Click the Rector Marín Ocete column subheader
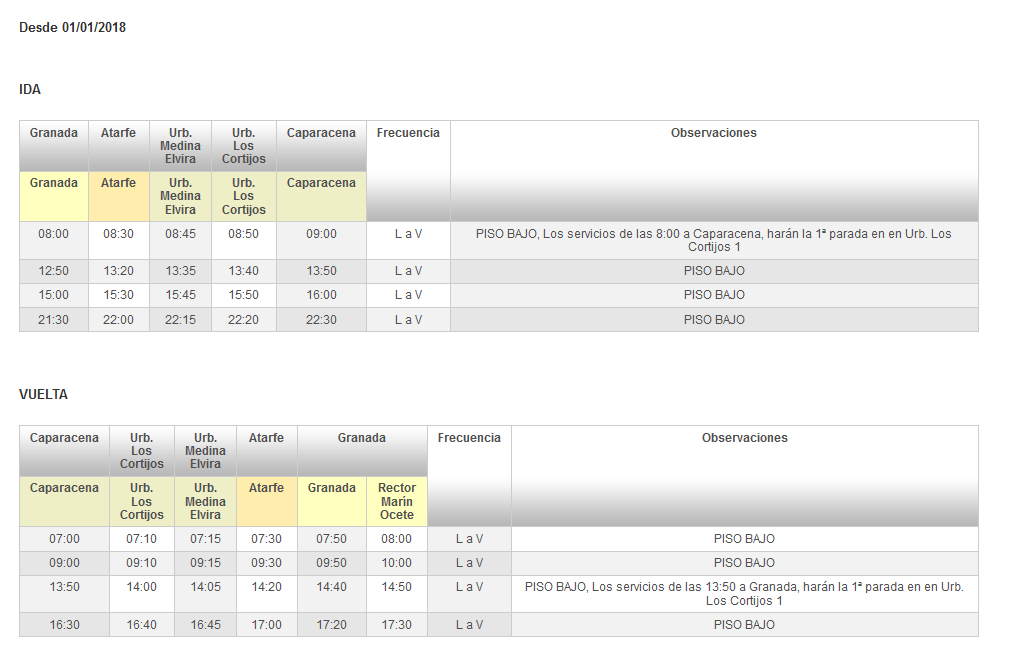 click(397, 501)
